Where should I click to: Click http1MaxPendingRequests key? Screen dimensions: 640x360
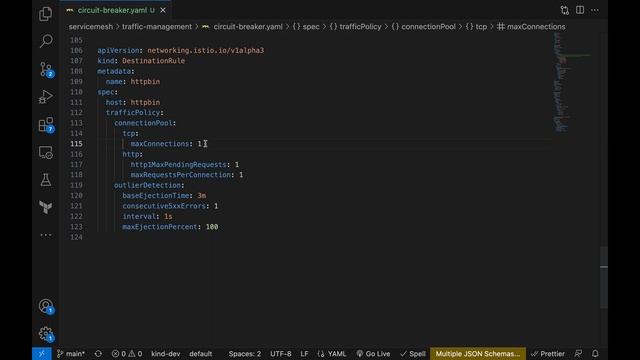pos(178,164)
